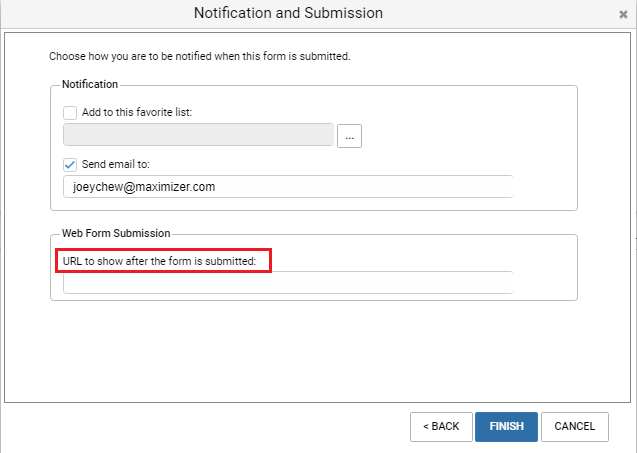The width and height of the screenshot is (637, 453).
Task: Click the three dots beside the favorite list field
Action: click(349, 138)
